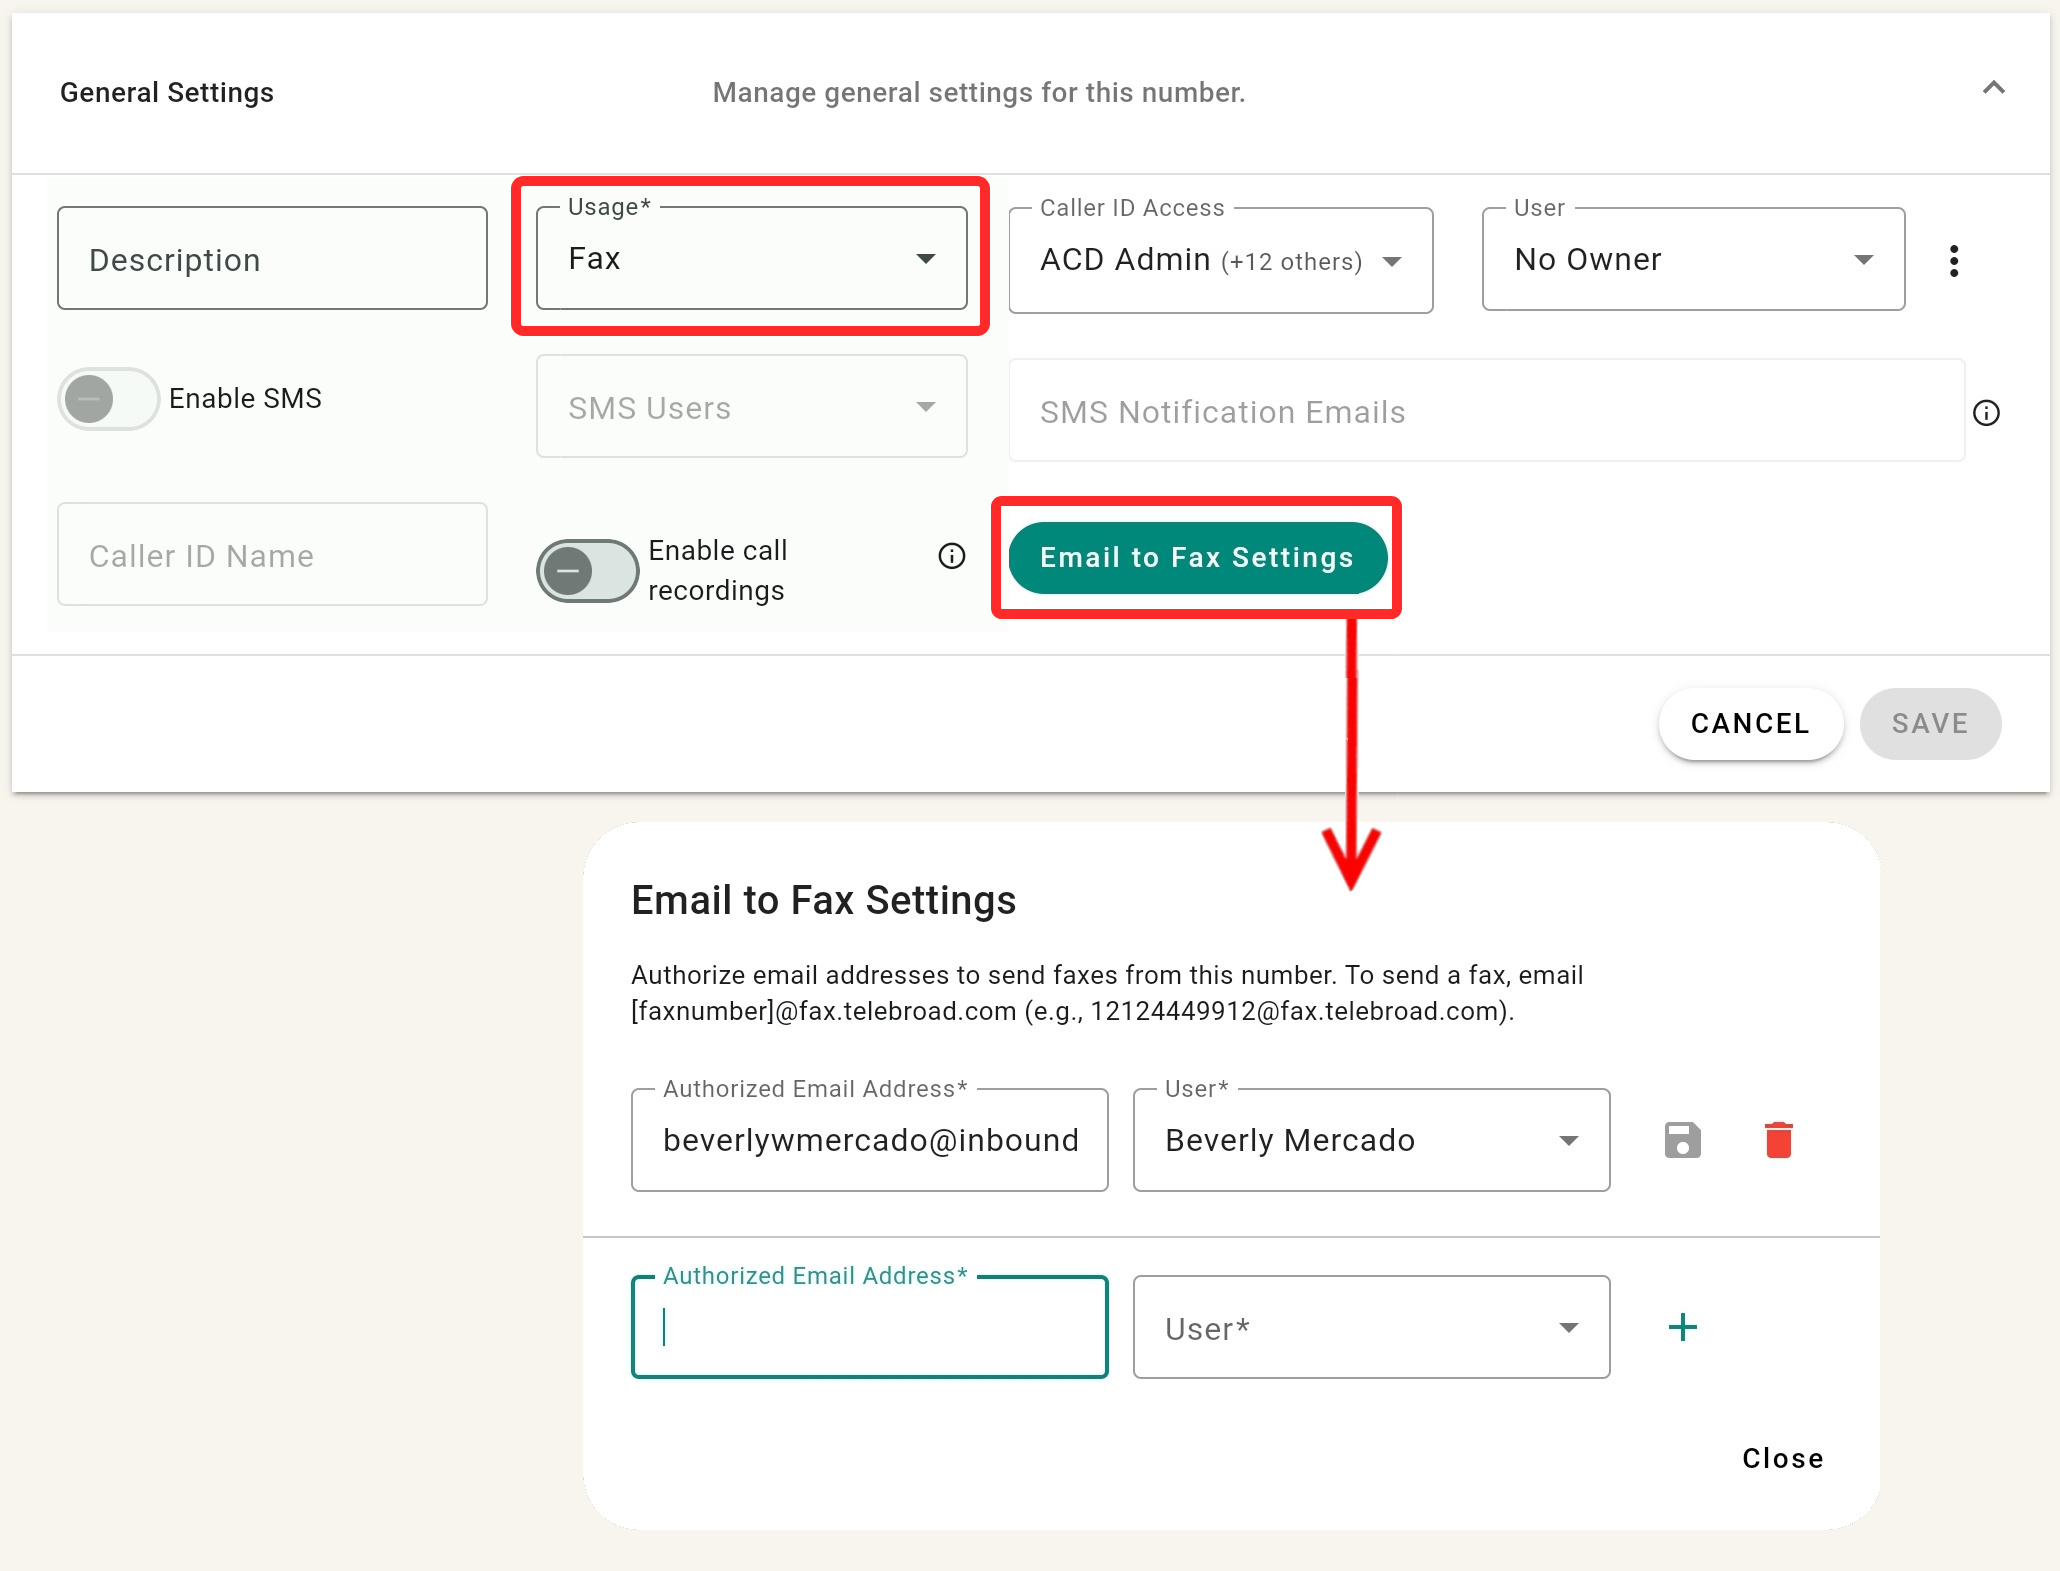Click the plus icon to add email
Image resolution: width=2060 pixels, height=1571 pixels.
pyautogui.click(x=1682, y=1327)
